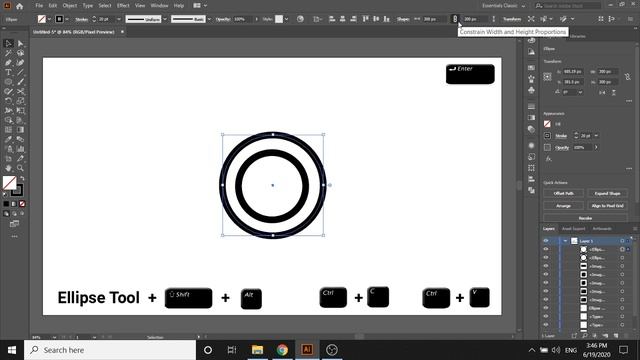Select the Ellipse tool in toolbar

8,82
